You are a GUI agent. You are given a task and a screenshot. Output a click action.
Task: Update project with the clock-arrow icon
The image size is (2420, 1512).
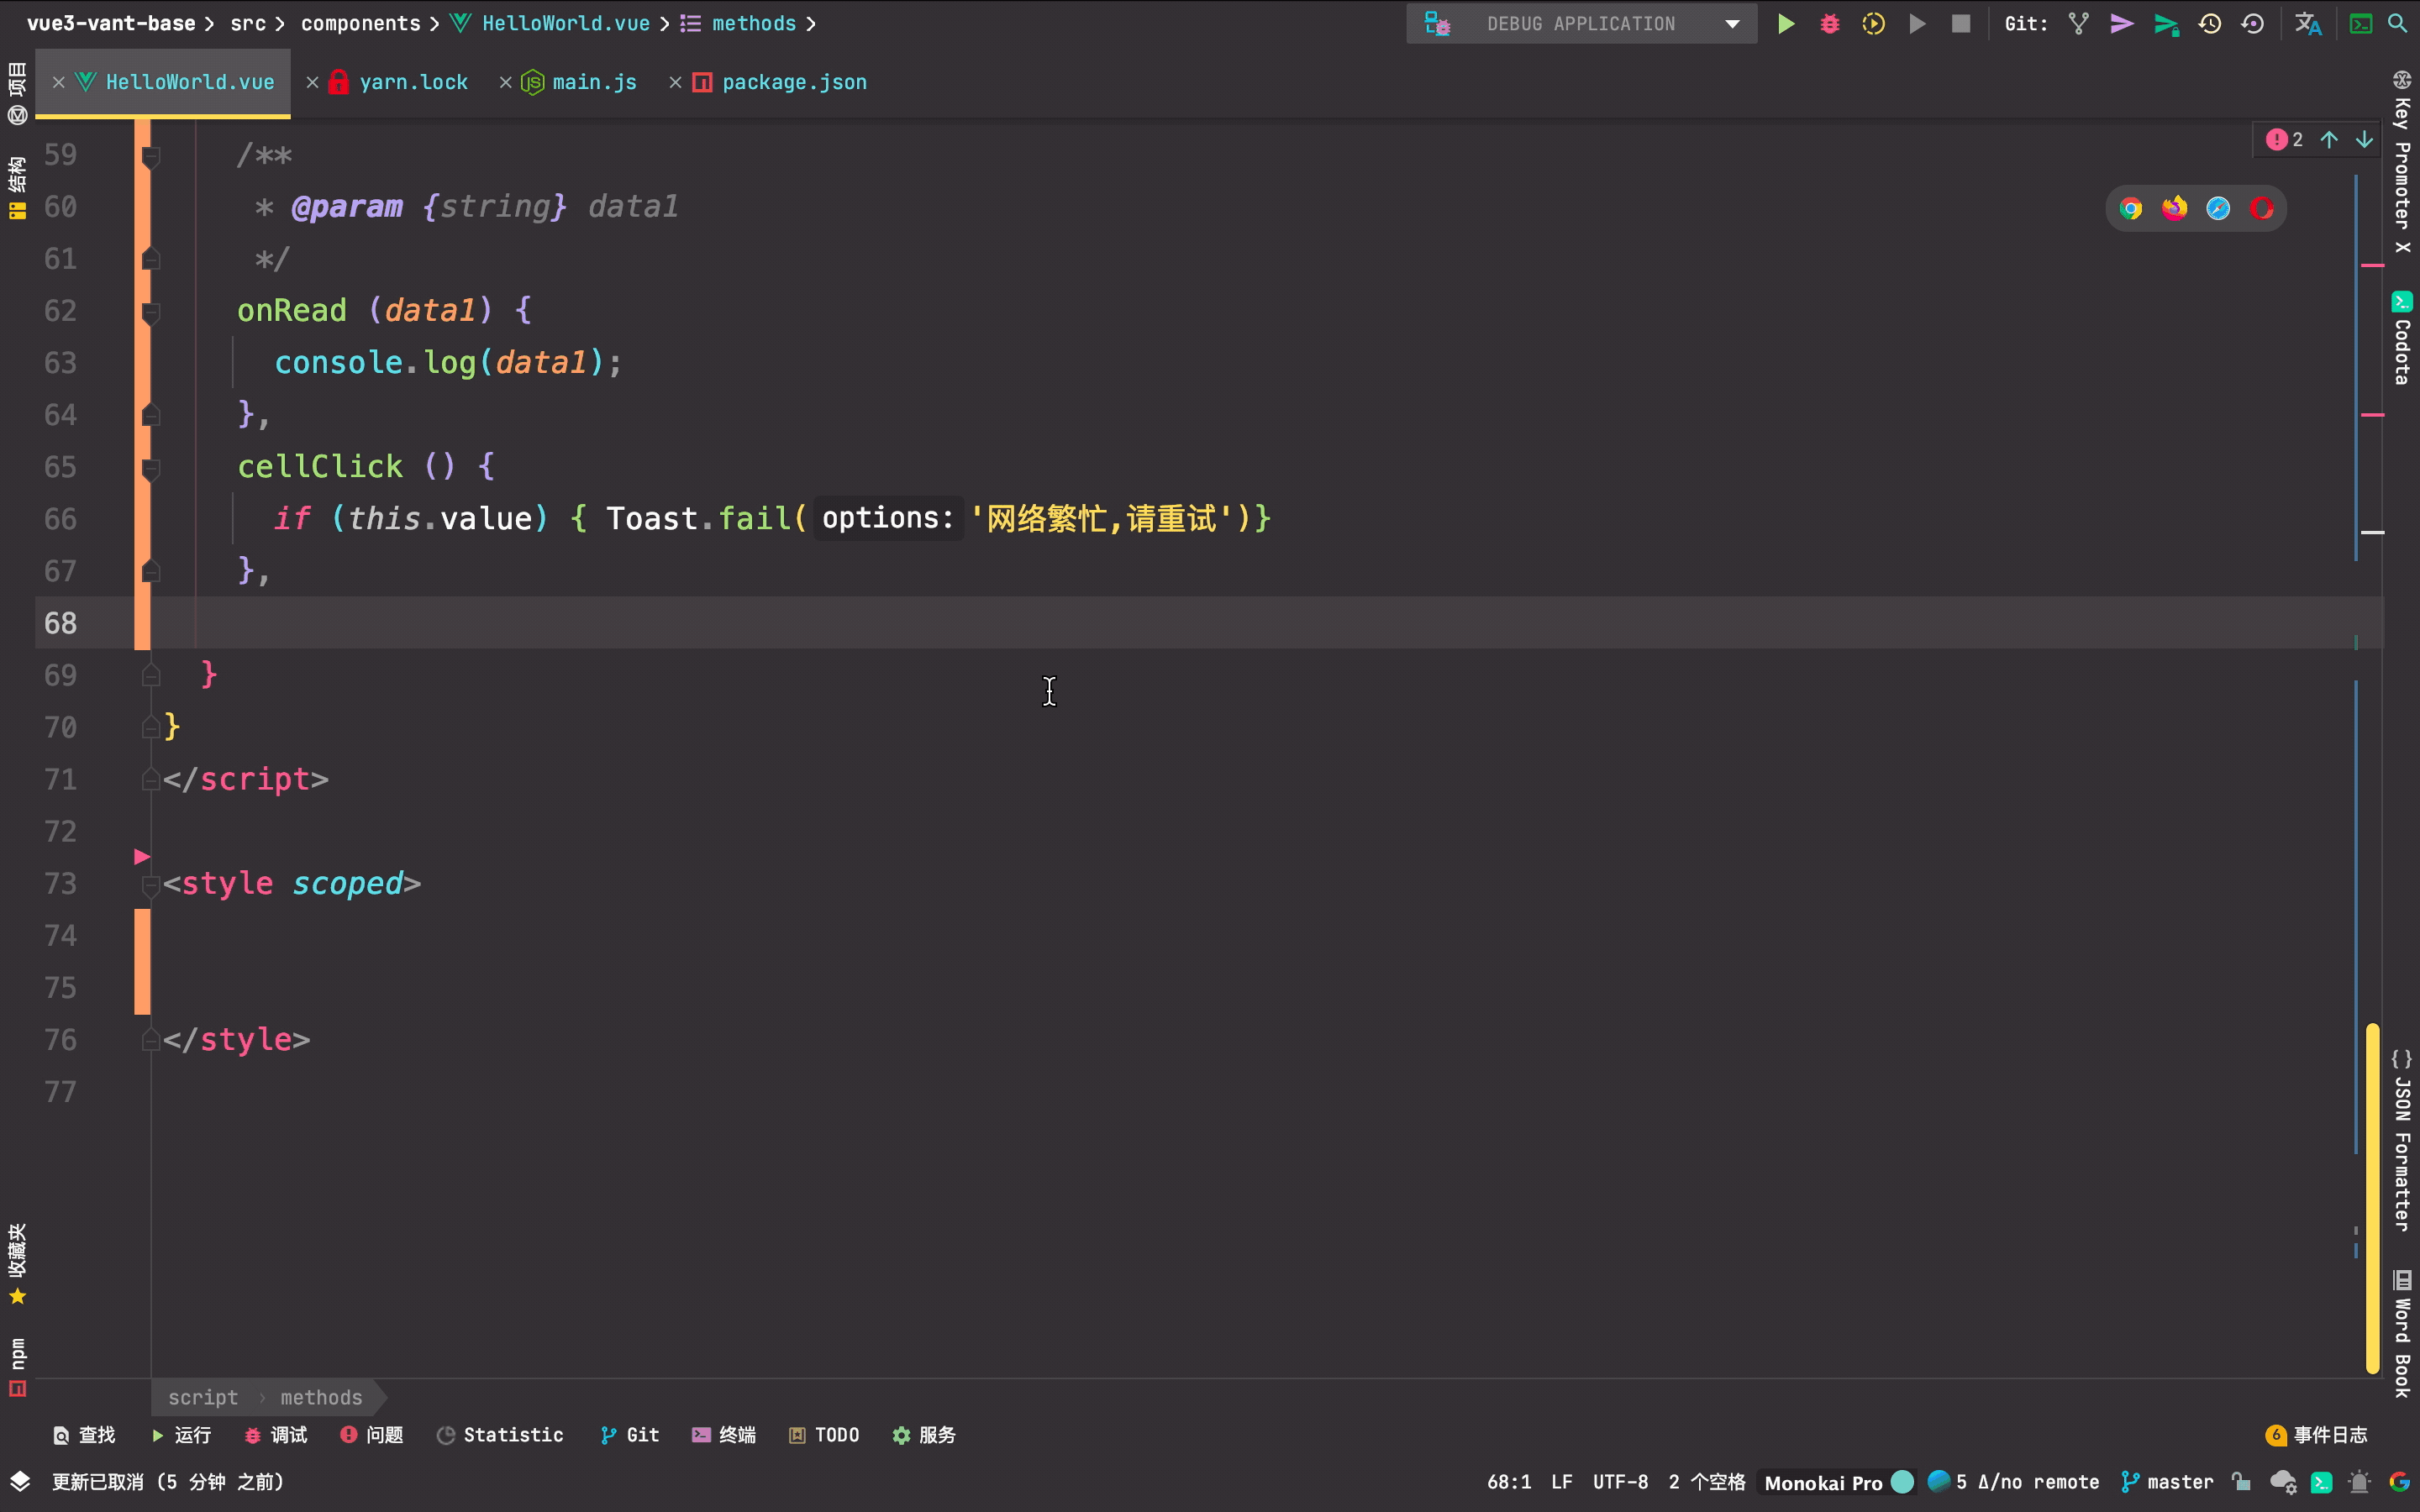click(x=2209, y=23)
